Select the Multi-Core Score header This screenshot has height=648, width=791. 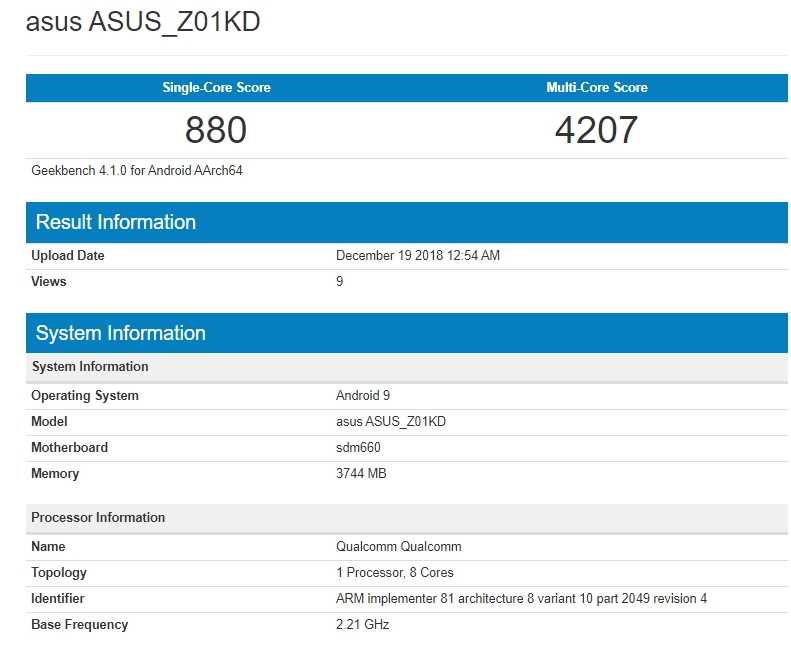[x=597, y=88]
